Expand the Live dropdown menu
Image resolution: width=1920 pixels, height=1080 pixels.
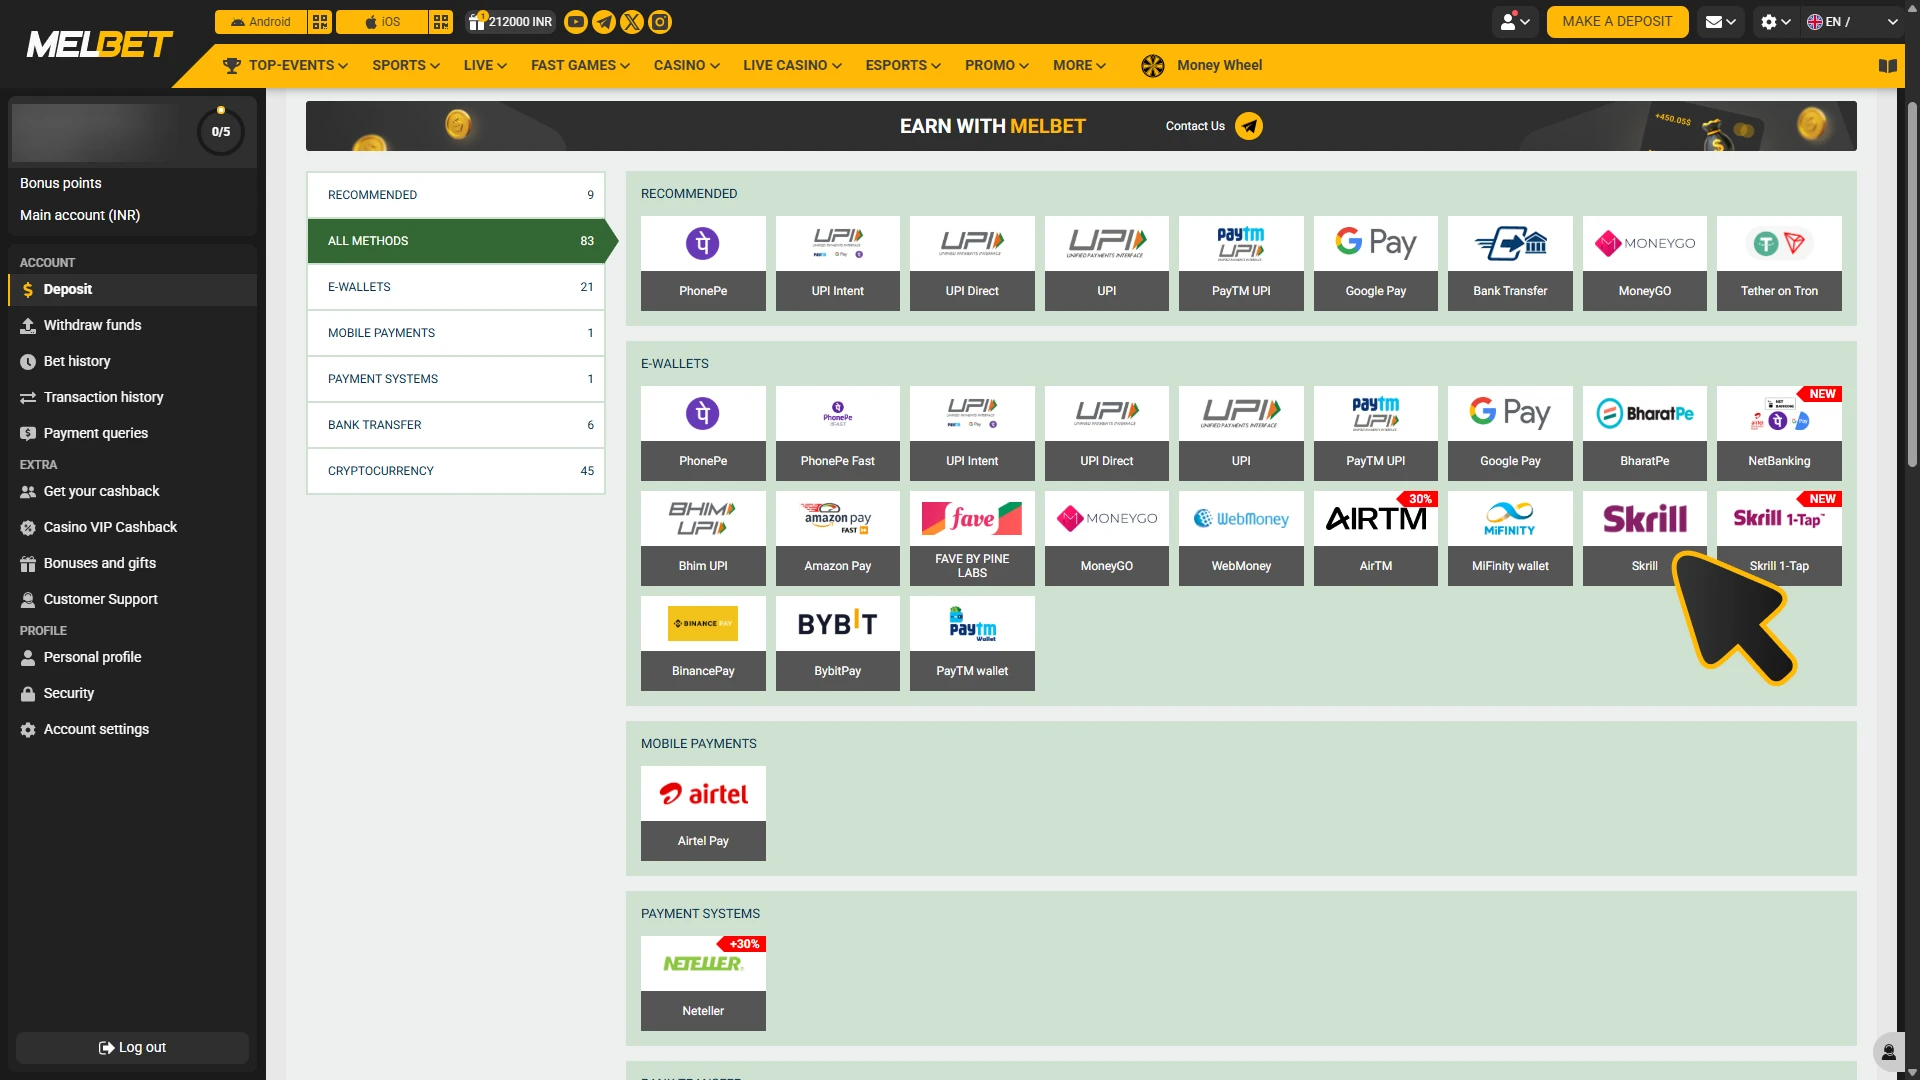[485, 66]
